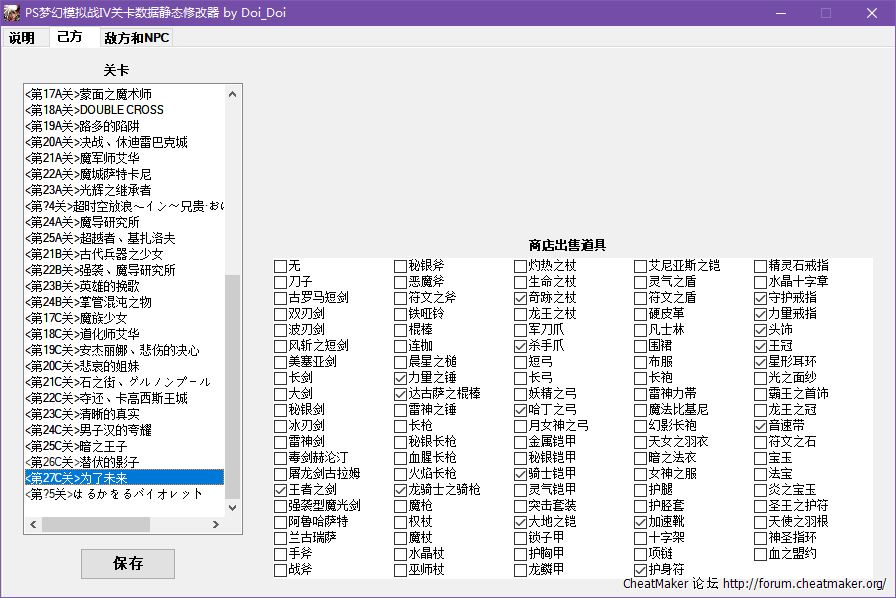Click the app icon in title bar
896x598 pixels.
coord(12,12)
